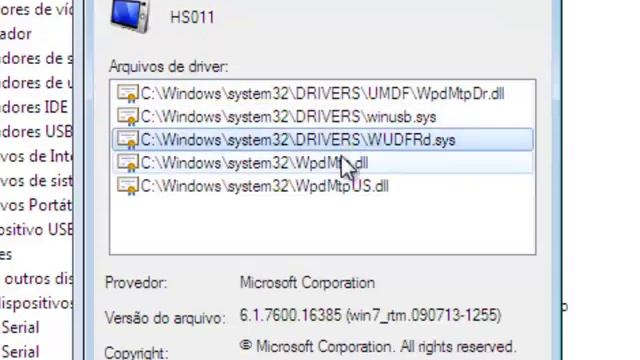This screenshot has height=360, width=640.
Task: Select the 'outros dis' Device Manager entry
Action: tap(38, 279)
